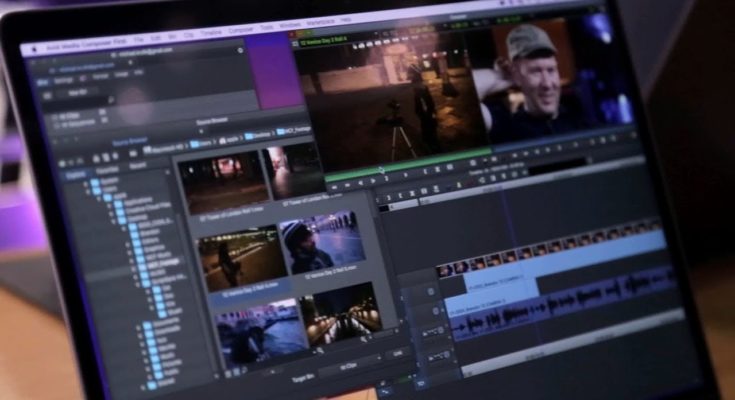Image resolution: width=735 pixels, height=400 pixels.
Task: Click the step forward arrow under source monitor
Action: click(373, 181)
